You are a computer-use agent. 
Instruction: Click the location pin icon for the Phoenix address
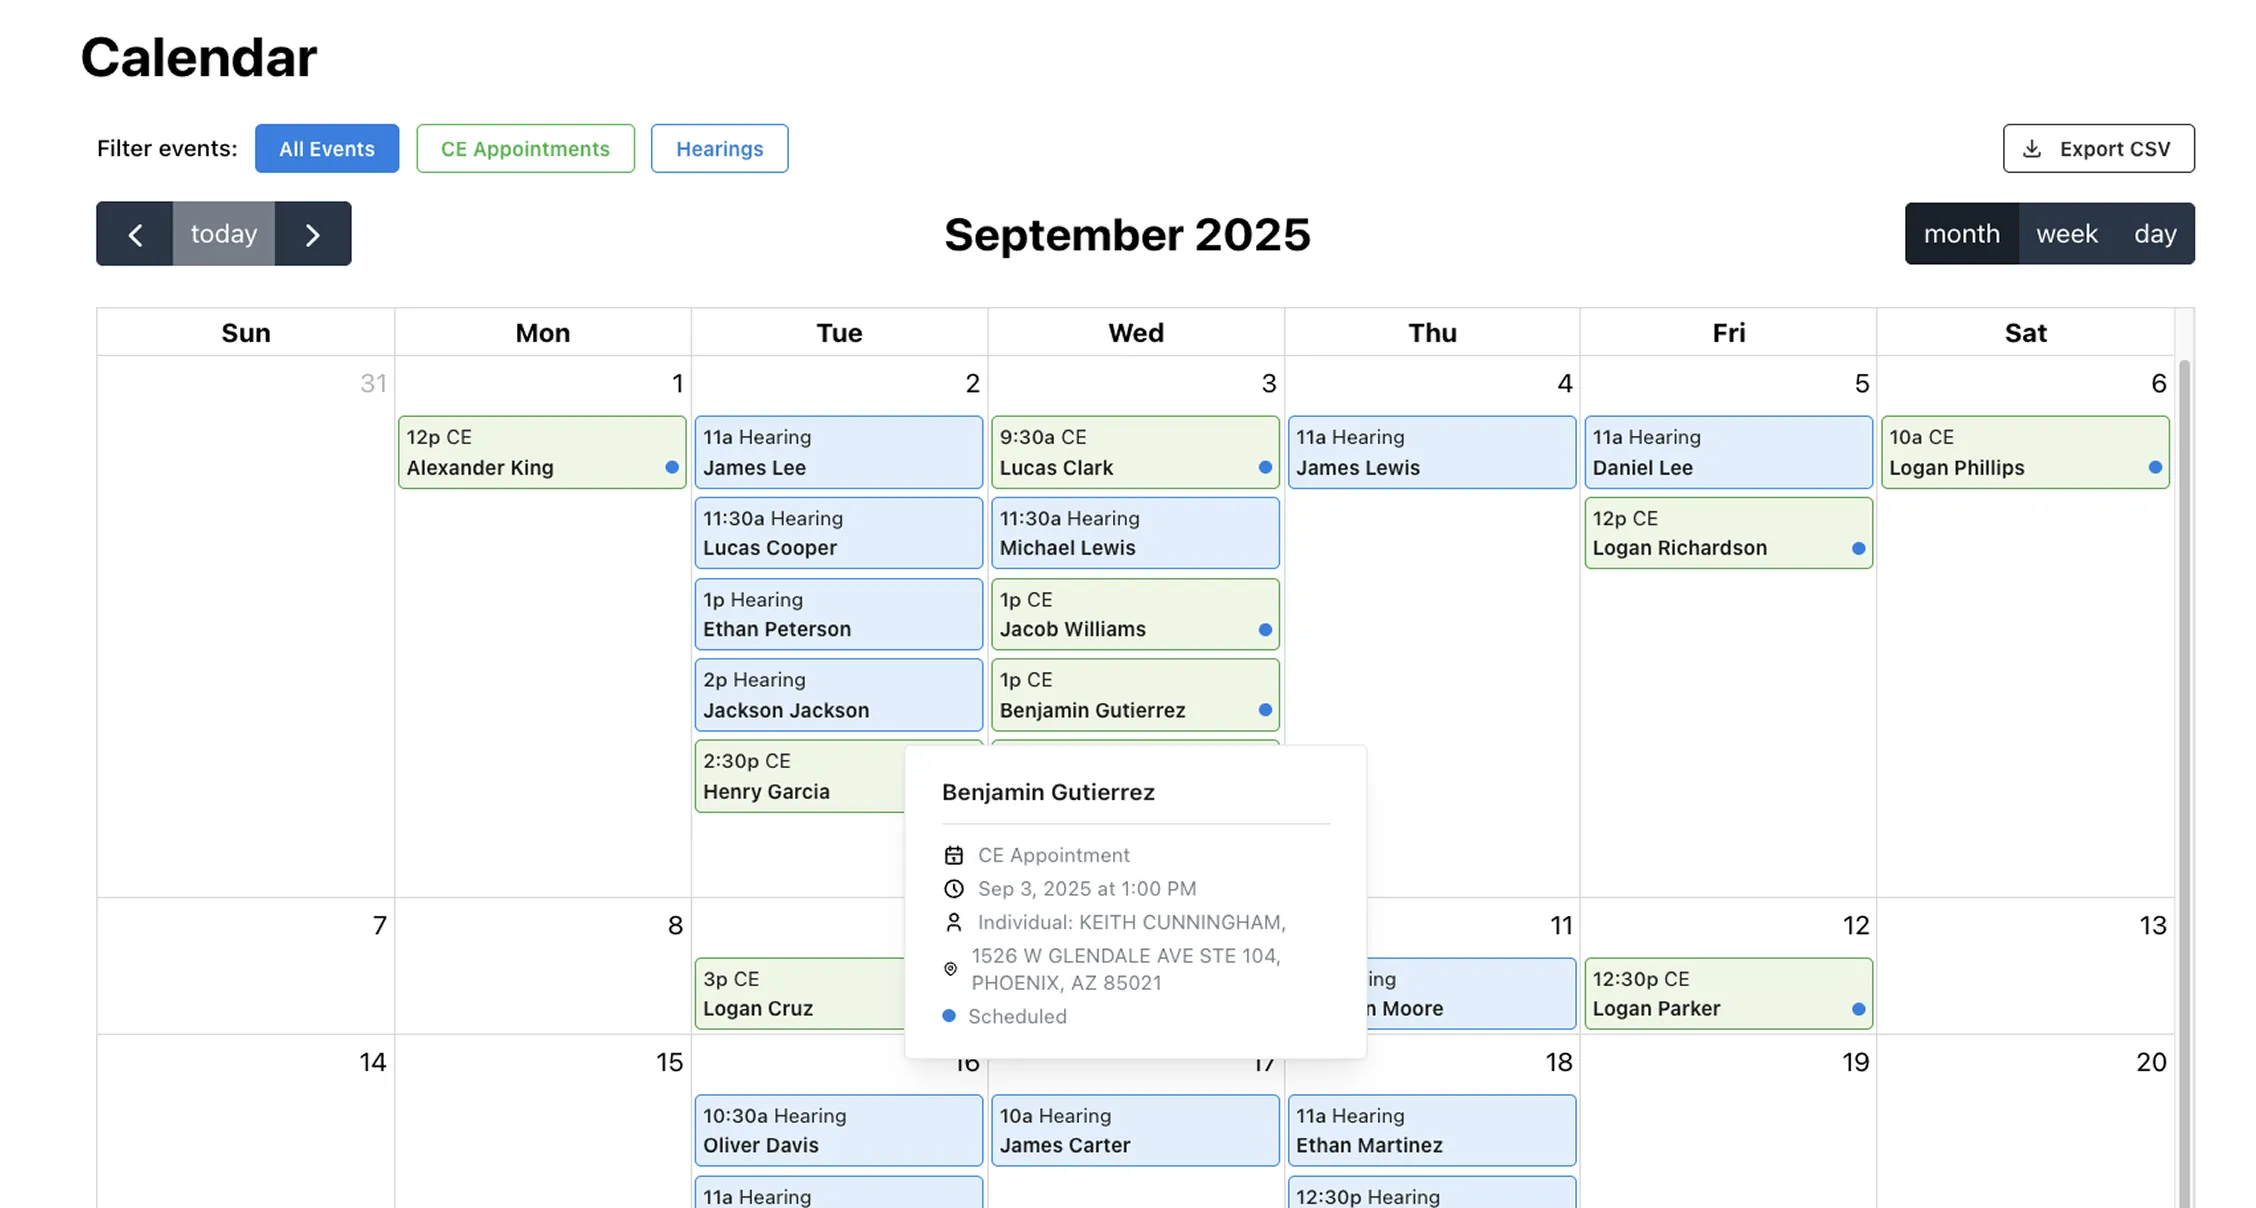click(951, 968)
